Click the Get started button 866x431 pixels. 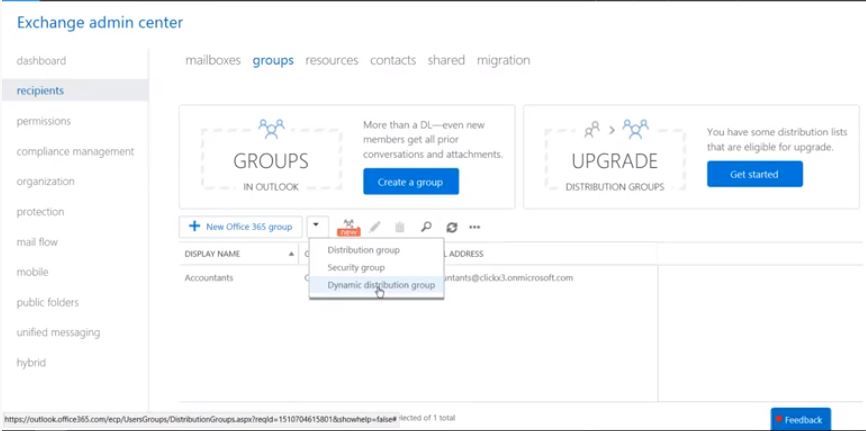(x=754, y=174)
